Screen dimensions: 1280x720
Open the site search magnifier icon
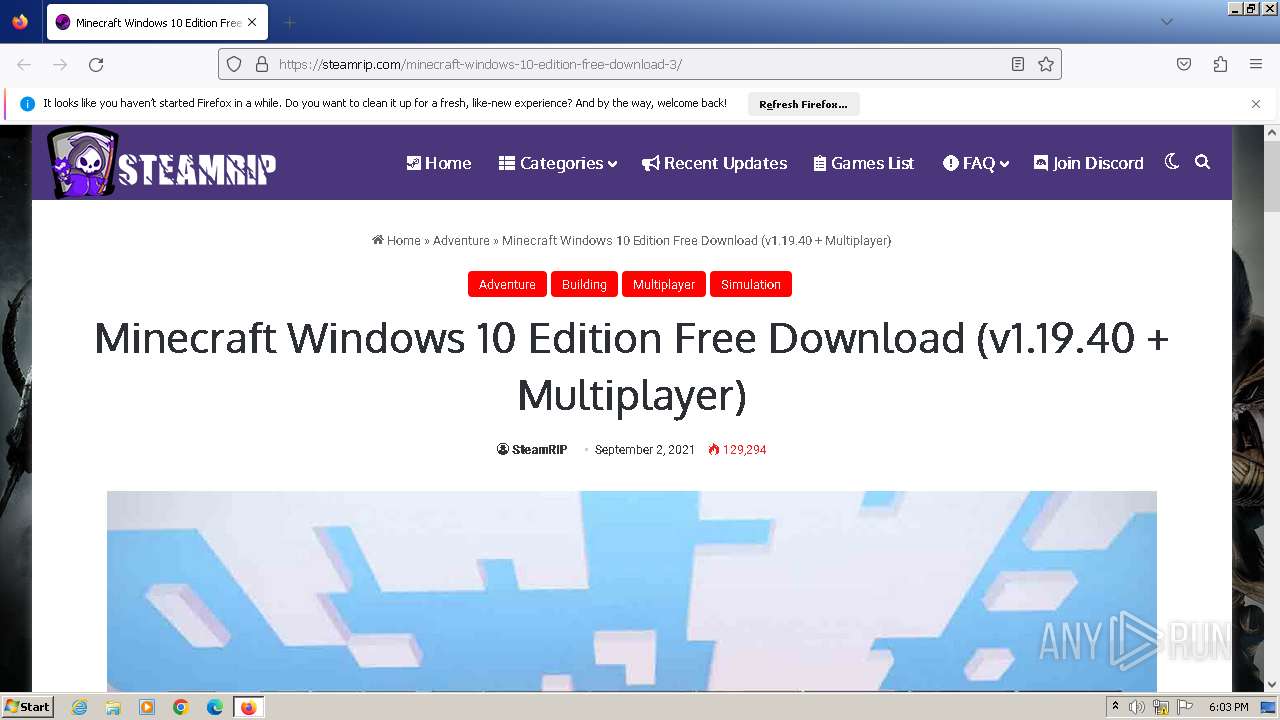point(1202,162)
